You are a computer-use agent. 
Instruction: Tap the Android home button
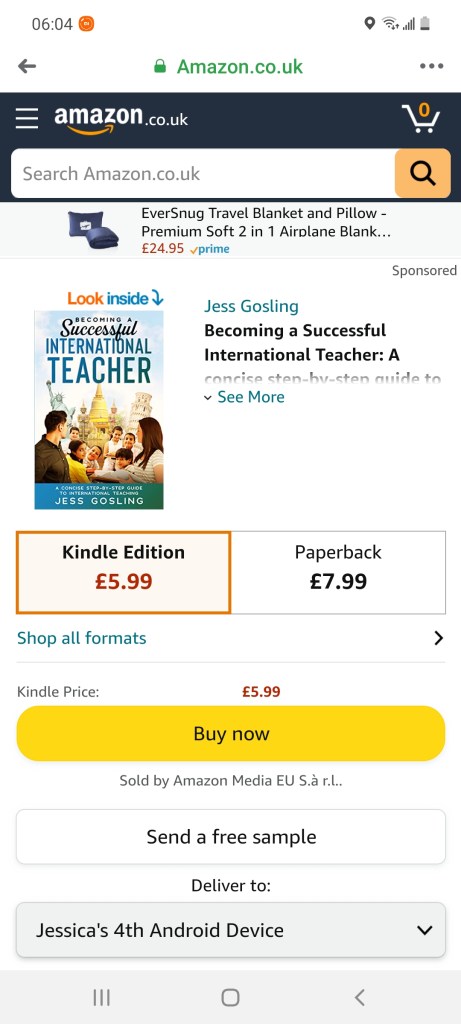point(230,997)
